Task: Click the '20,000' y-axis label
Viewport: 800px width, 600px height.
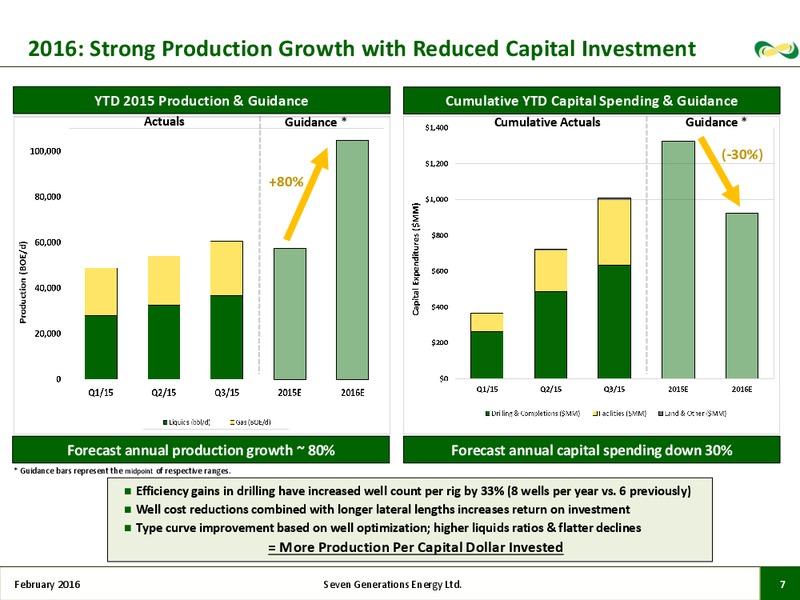Action: point(48,334)
